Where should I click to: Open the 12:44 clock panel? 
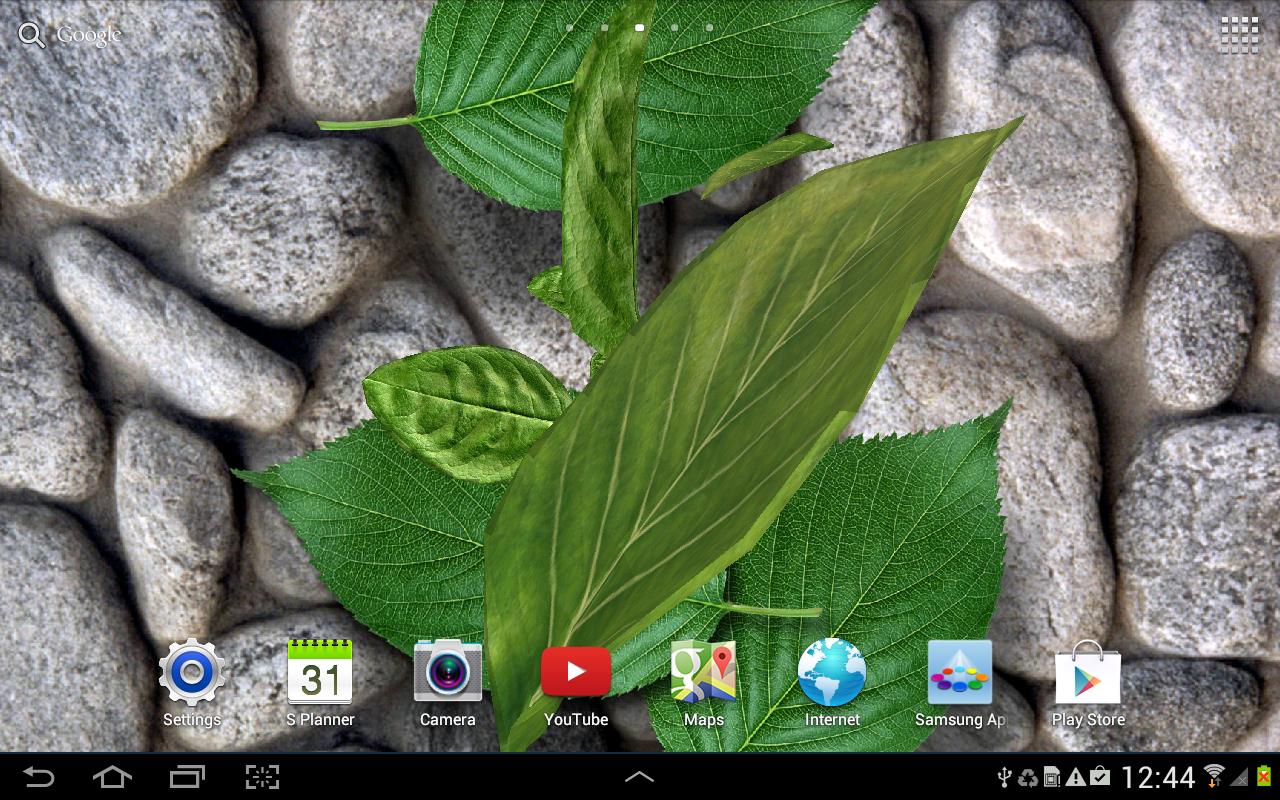click(x=1158, y=777)
